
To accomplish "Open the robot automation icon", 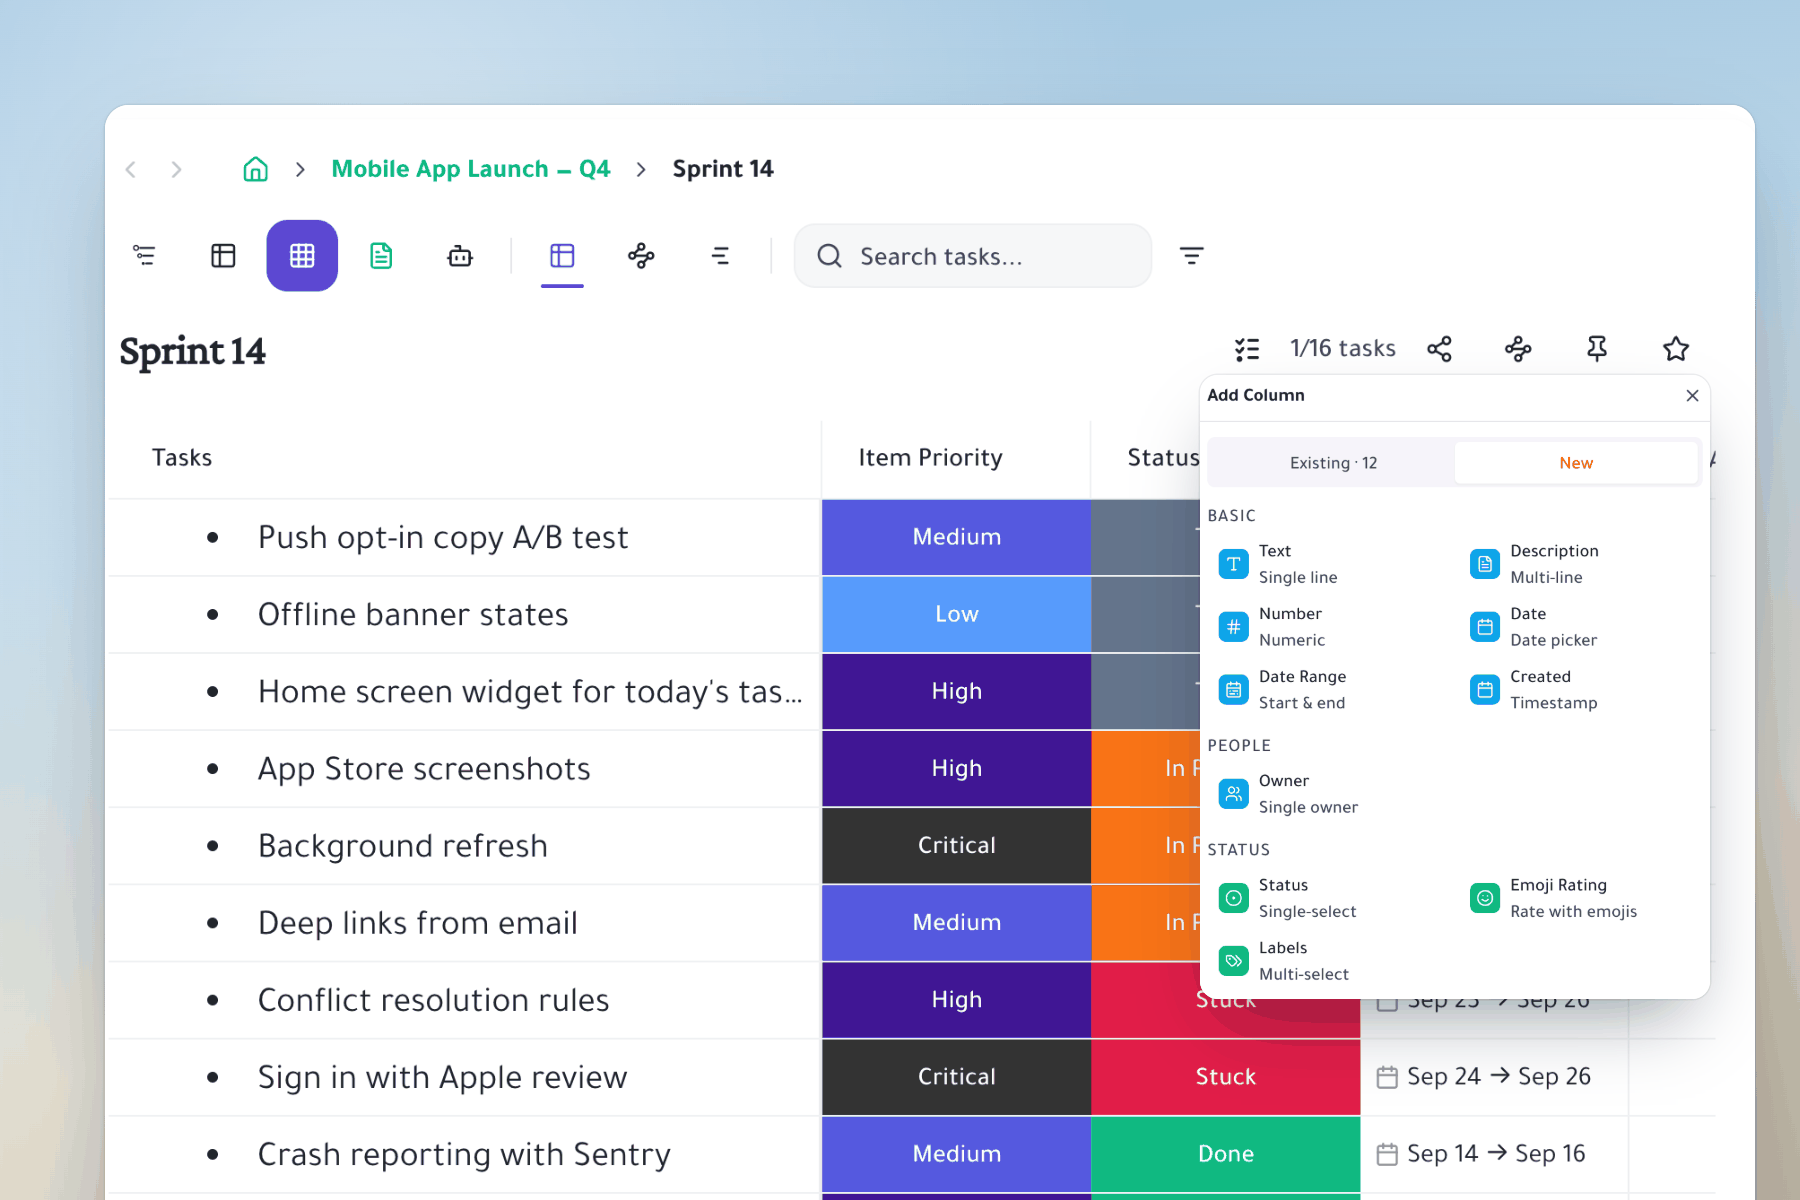I will pyautogui.click(x=460, y=256).
